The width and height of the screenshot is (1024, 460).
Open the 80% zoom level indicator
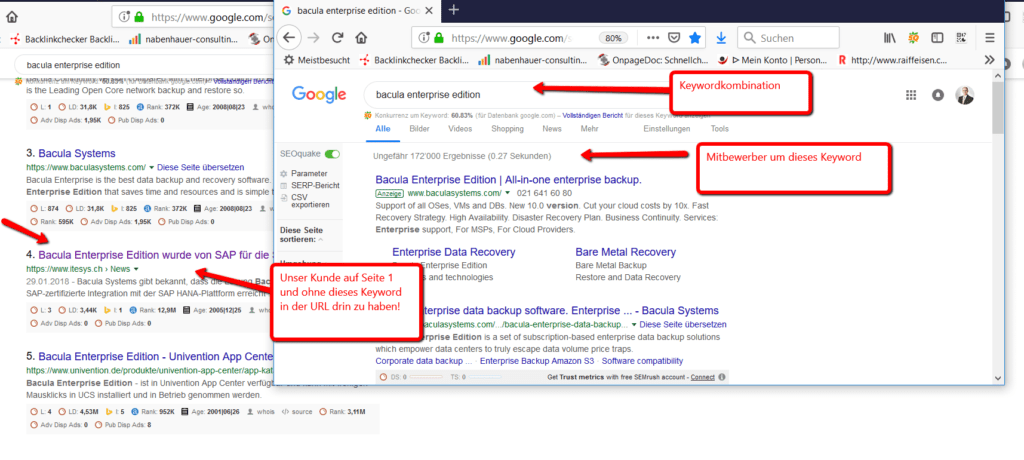tap(614, 38)
